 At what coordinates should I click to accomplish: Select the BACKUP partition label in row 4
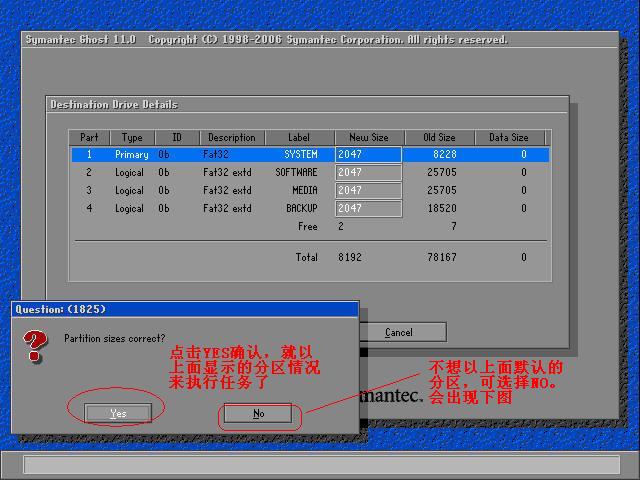[301, 209]
